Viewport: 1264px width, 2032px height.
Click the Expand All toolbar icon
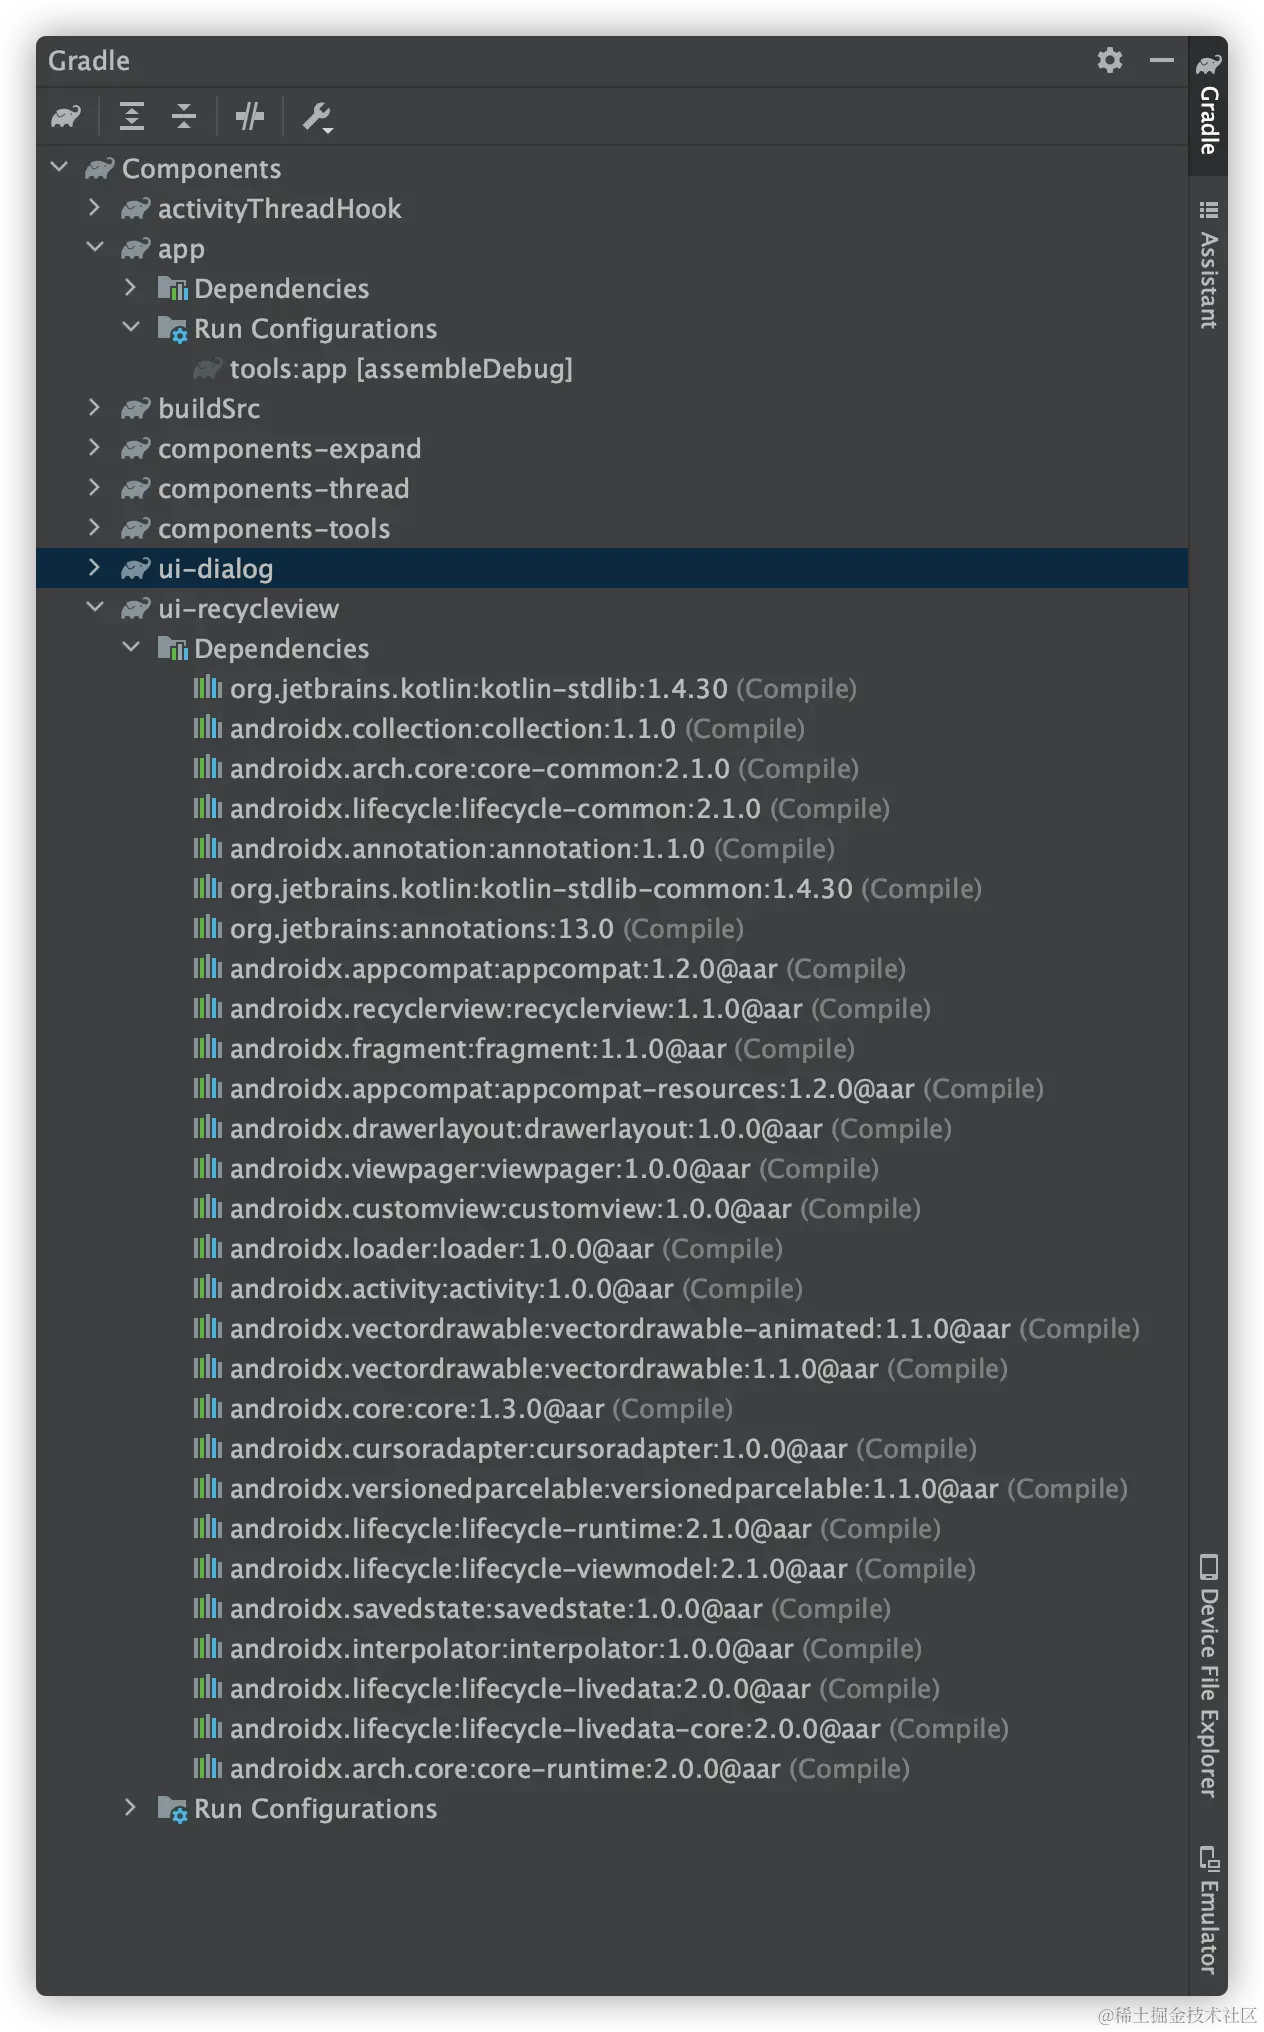click(x=132, y=117)
